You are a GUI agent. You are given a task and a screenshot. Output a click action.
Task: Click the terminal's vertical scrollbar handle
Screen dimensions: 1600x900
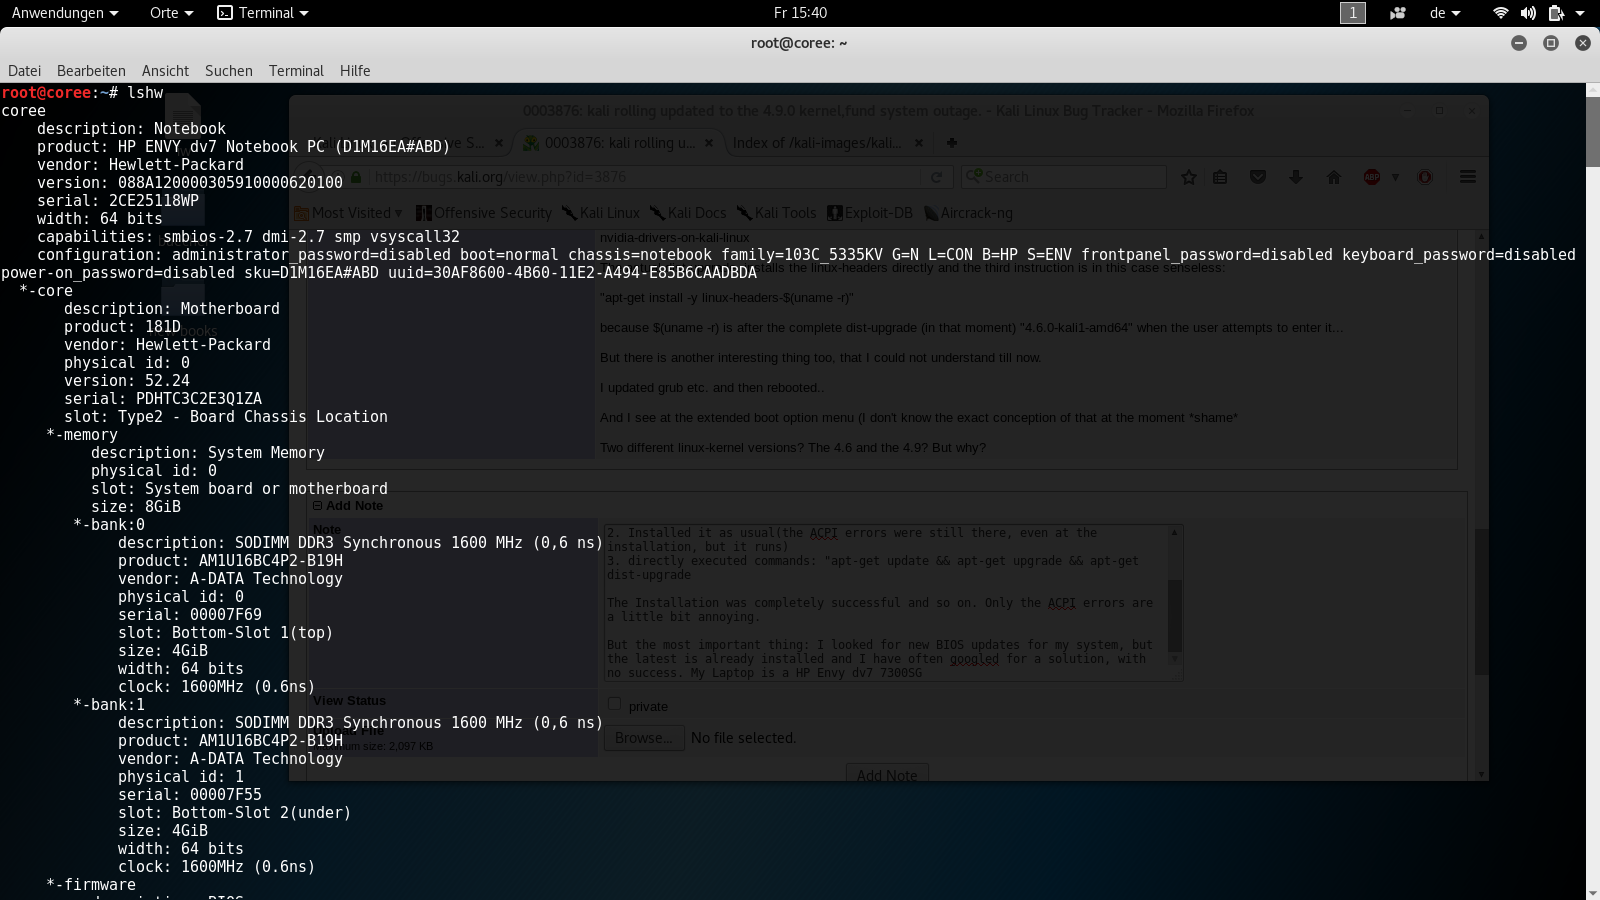(1592, 130)
